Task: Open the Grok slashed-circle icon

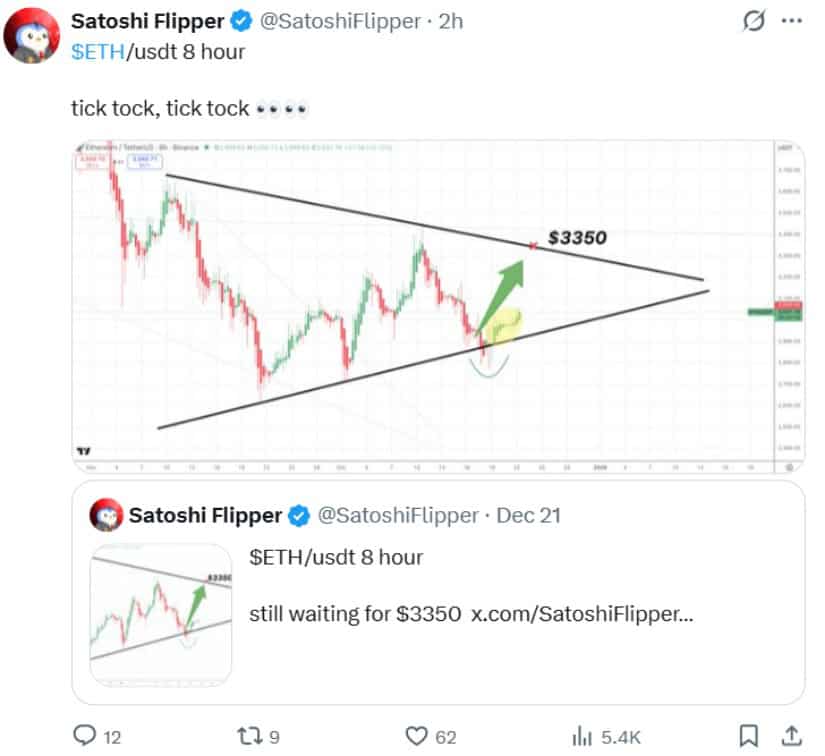Action: (x=751, y=21)
